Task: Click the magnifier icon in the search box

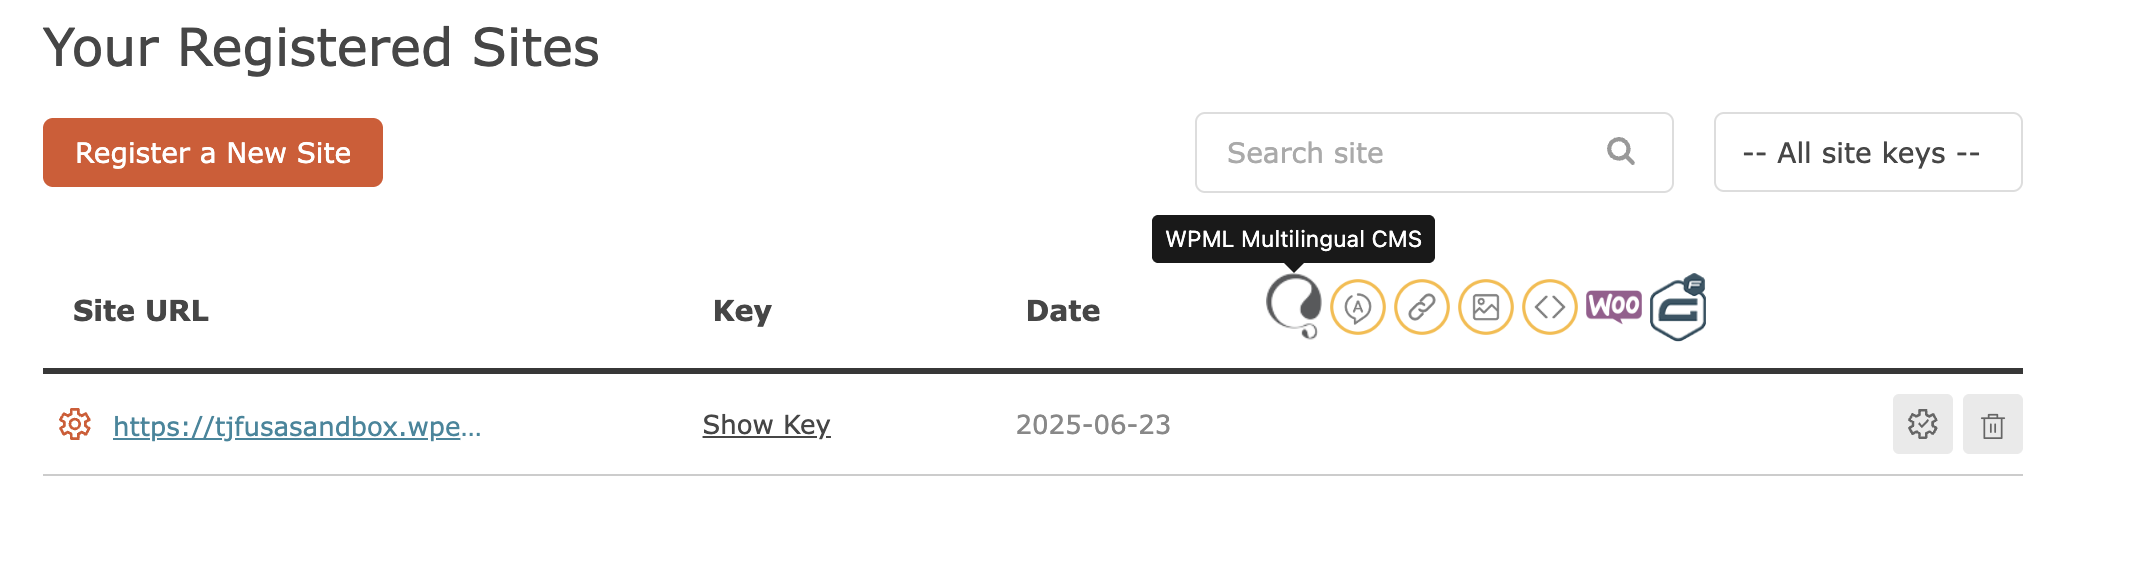Action: [1621, 151]
